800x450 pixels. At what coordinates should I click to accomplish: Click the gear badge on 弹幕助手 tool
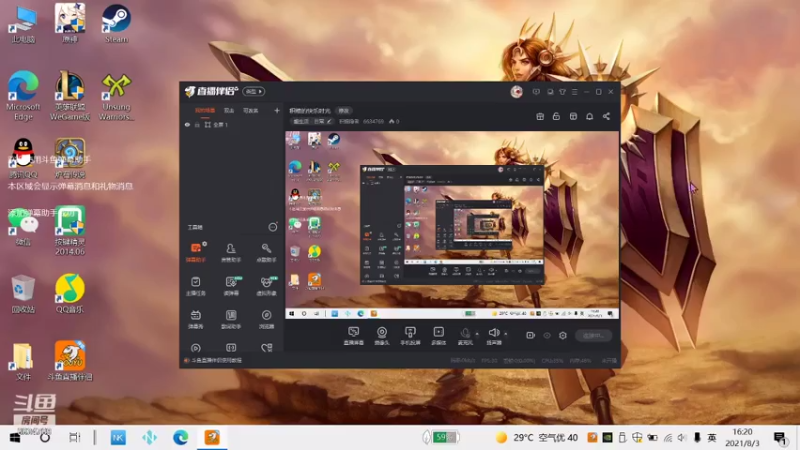pos(205,244)
